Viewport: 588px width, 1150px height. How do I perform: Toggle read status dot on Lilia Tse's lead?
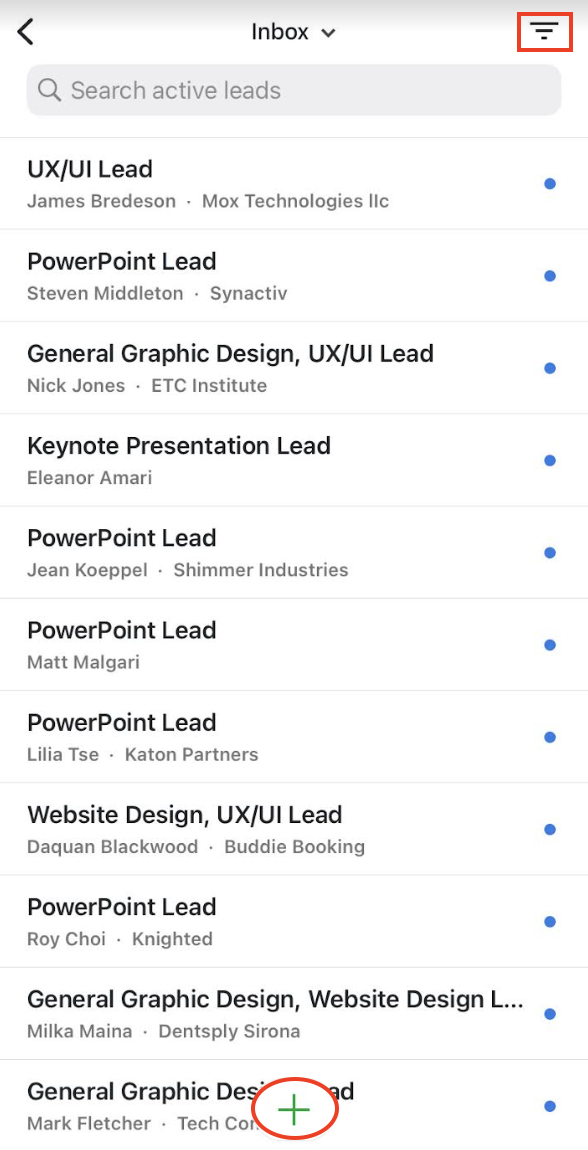point(550,737)
